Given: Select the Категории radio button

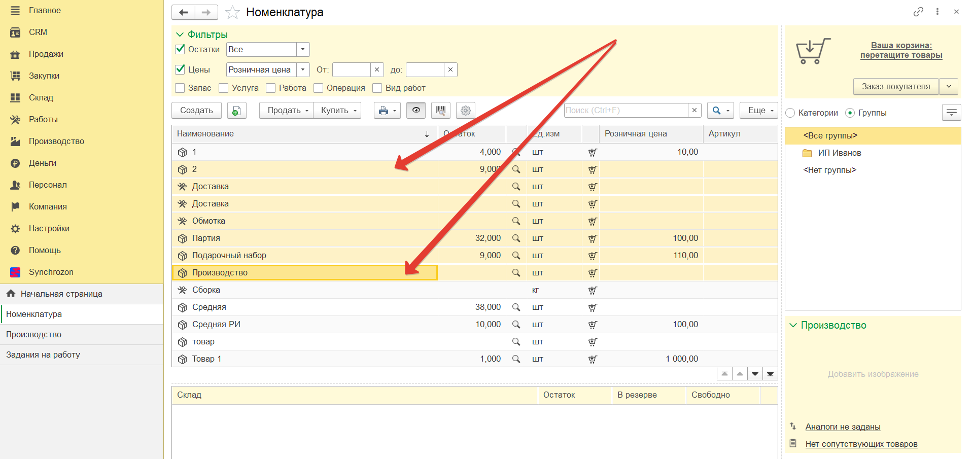Looking at the screenshot, I should coord(790,113).
